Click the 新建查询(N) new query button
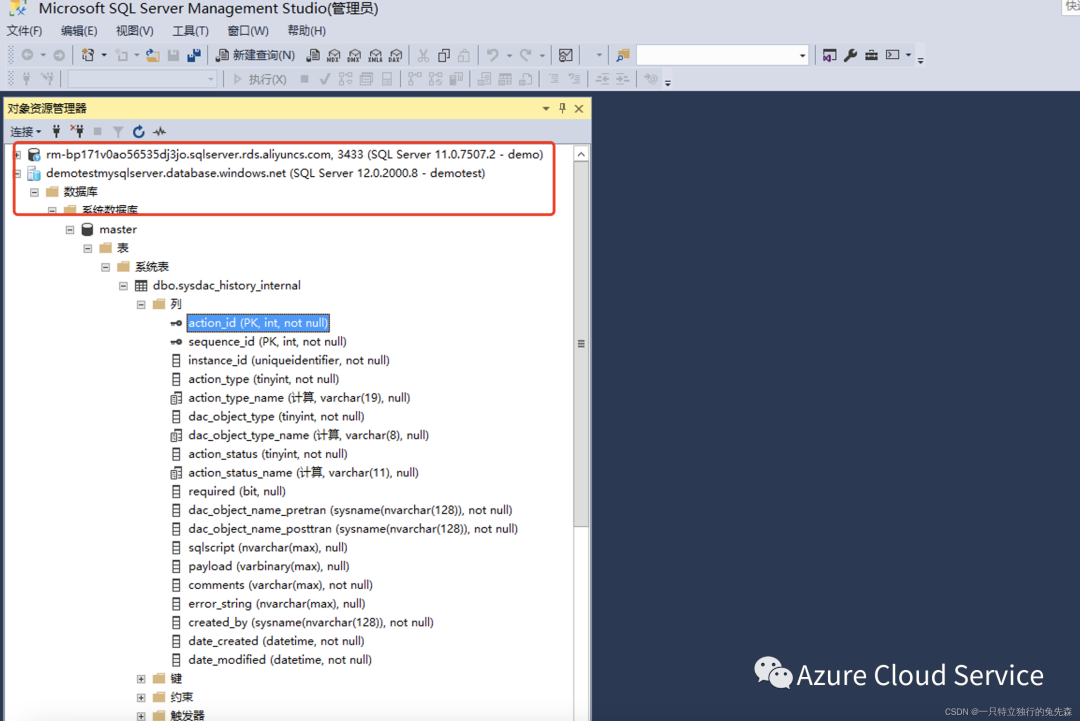 (x=256, y=55)
